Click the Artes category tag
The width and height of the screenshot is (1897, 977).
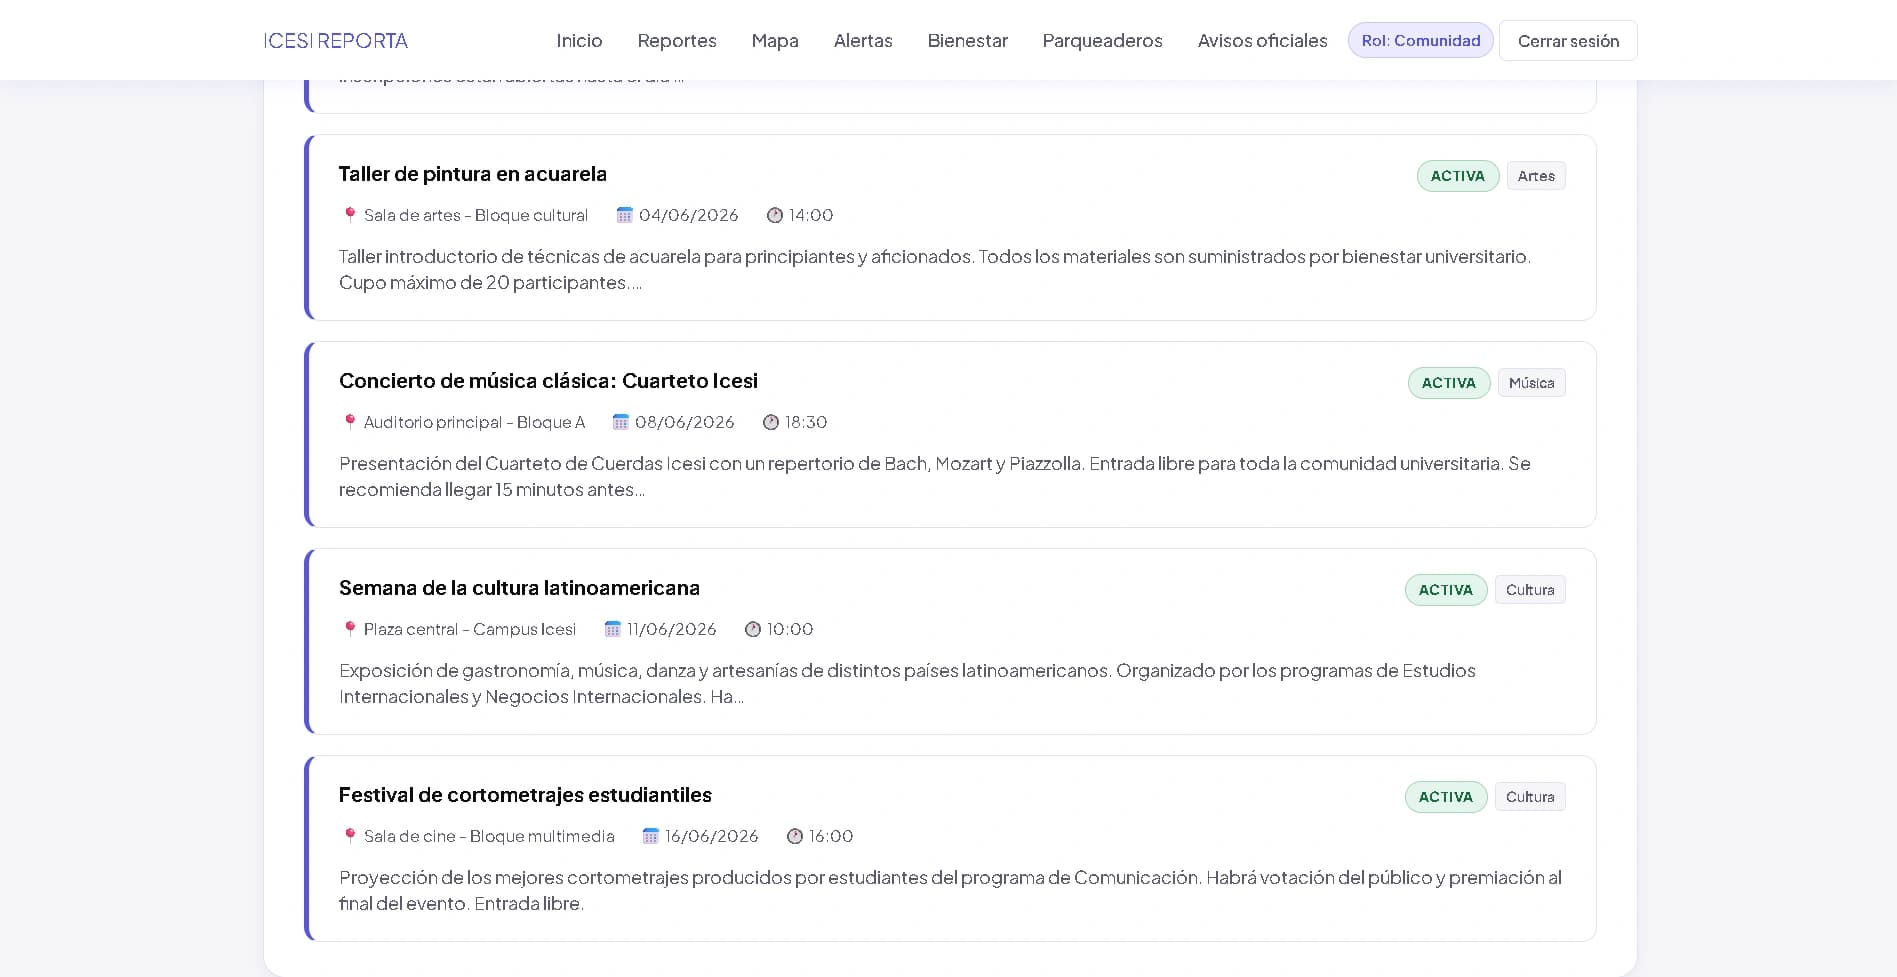coord(1536,176)
